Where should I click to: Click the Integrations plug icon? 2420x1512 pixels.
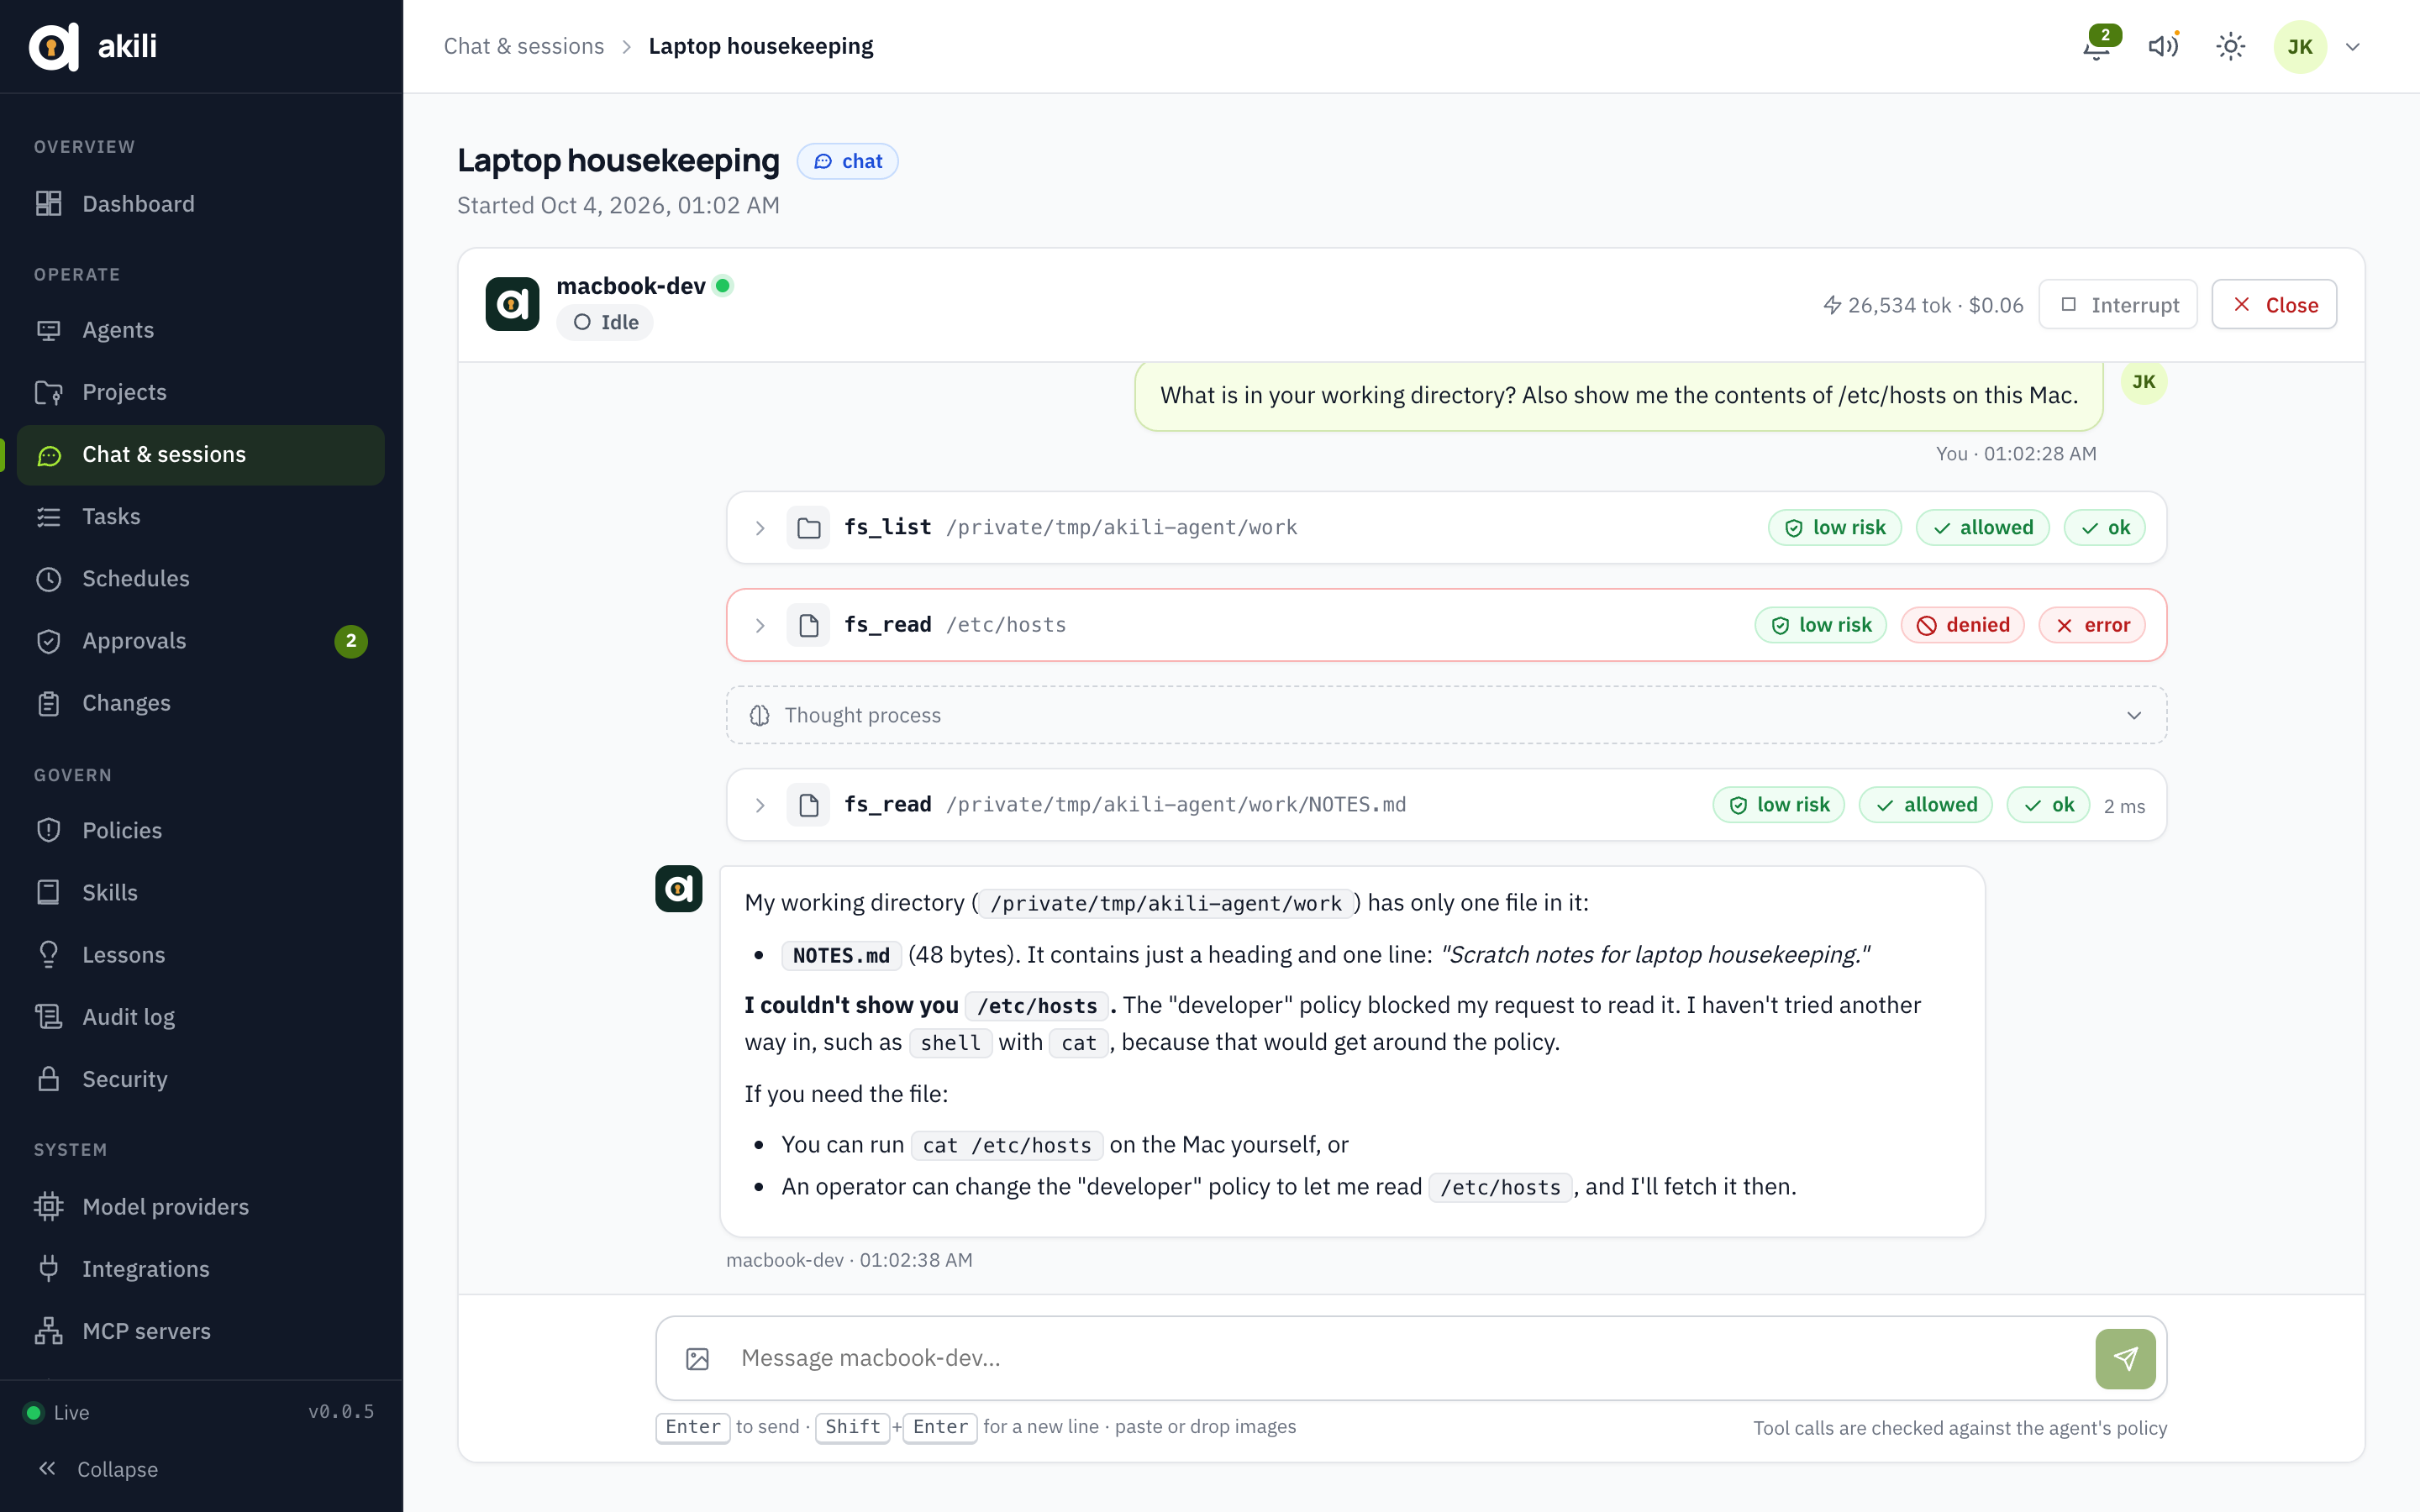coord(49,1268)
